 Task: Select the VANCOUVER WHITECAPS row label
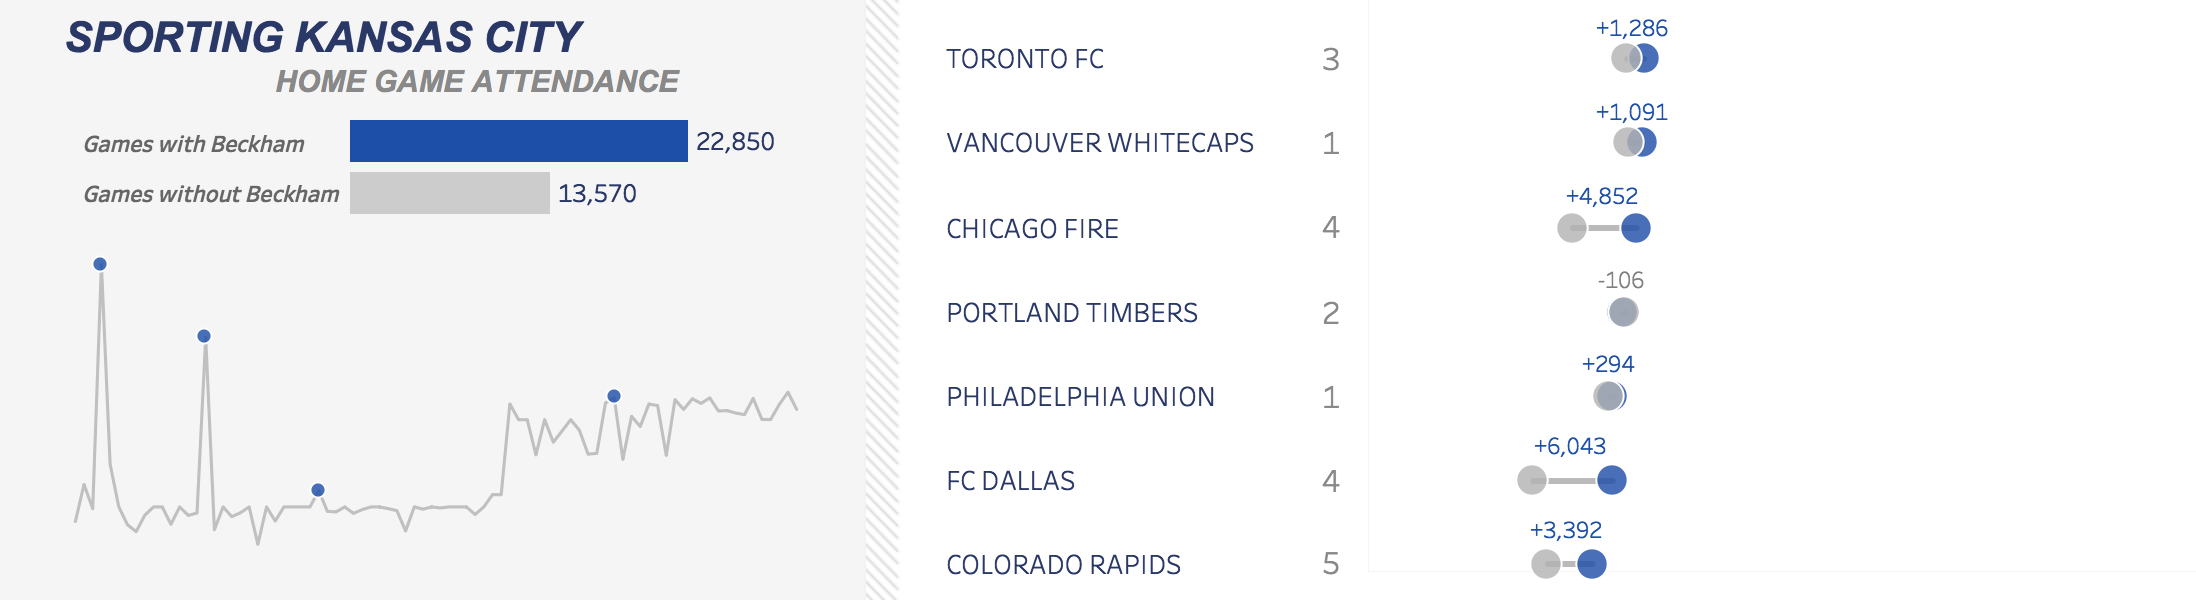point(1100,143)
